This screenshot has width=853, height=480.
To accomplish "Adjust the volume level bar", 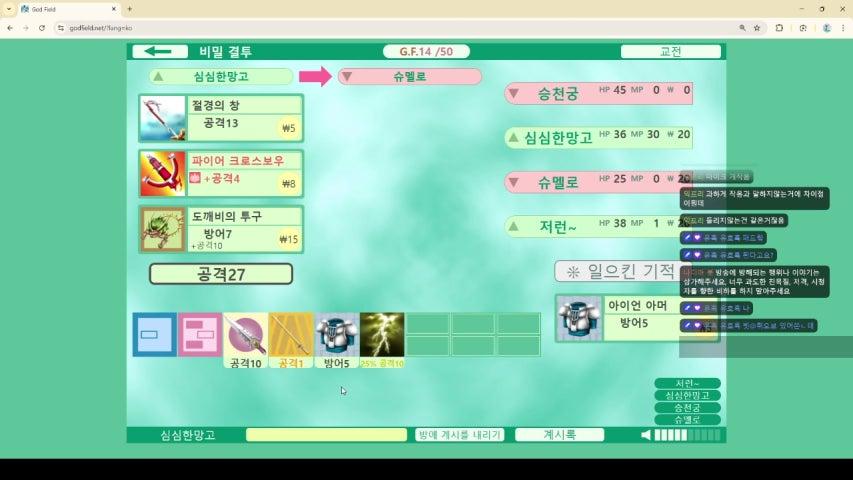I will point(688,435).
